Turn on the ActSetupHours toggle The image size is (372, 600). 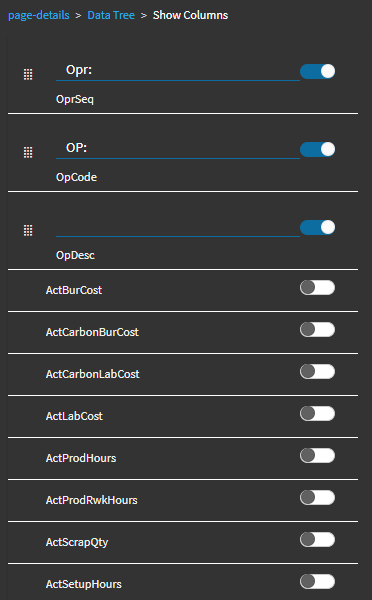[x=317, y=582]
